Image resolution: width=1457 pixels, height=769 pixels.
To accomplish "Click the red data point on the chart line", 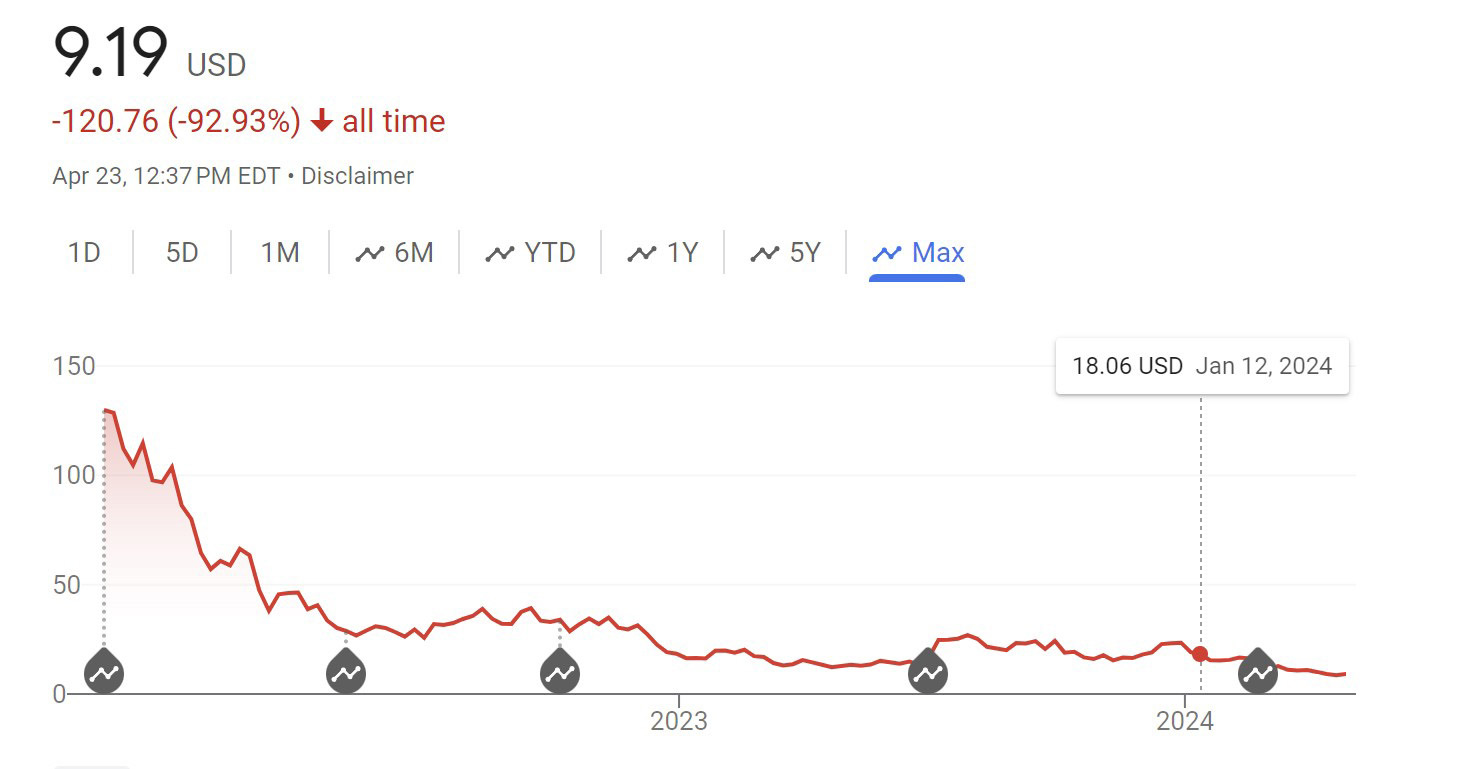I will tap(1200, 654).
